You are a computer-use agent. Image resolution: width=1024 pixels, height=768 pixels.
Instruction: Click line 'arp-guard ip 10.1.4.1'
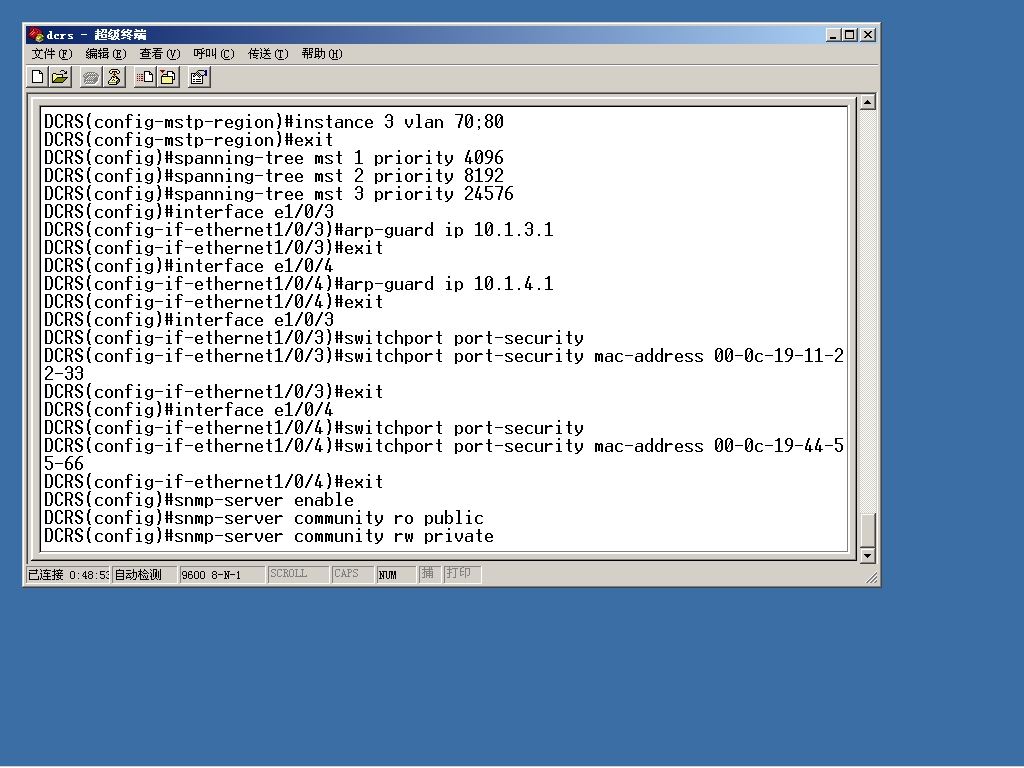coord(298,284)
